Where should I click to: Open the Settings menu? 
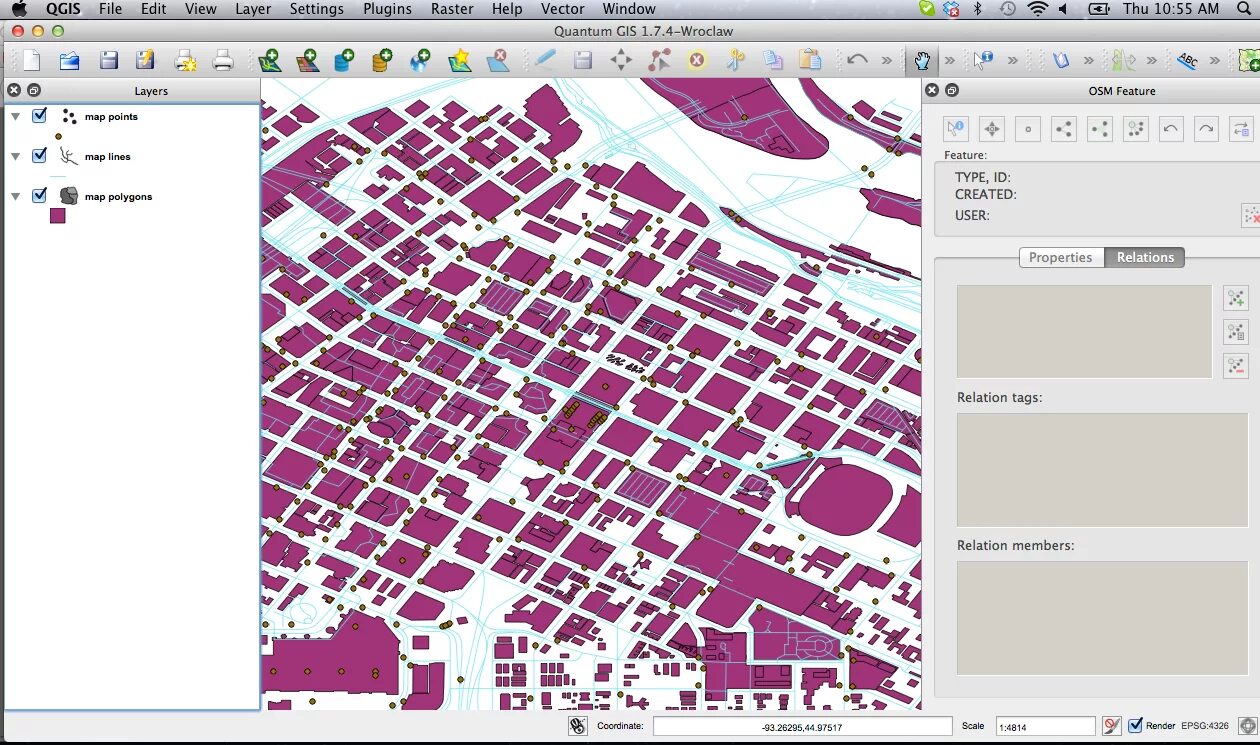316,9
